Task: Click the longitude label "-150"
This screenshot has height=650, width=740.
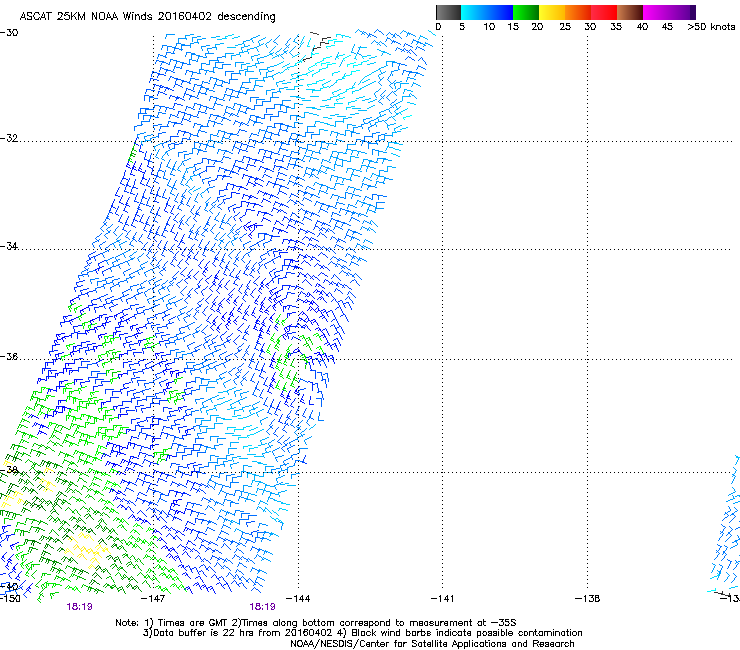Action: [x=10, y=599]
